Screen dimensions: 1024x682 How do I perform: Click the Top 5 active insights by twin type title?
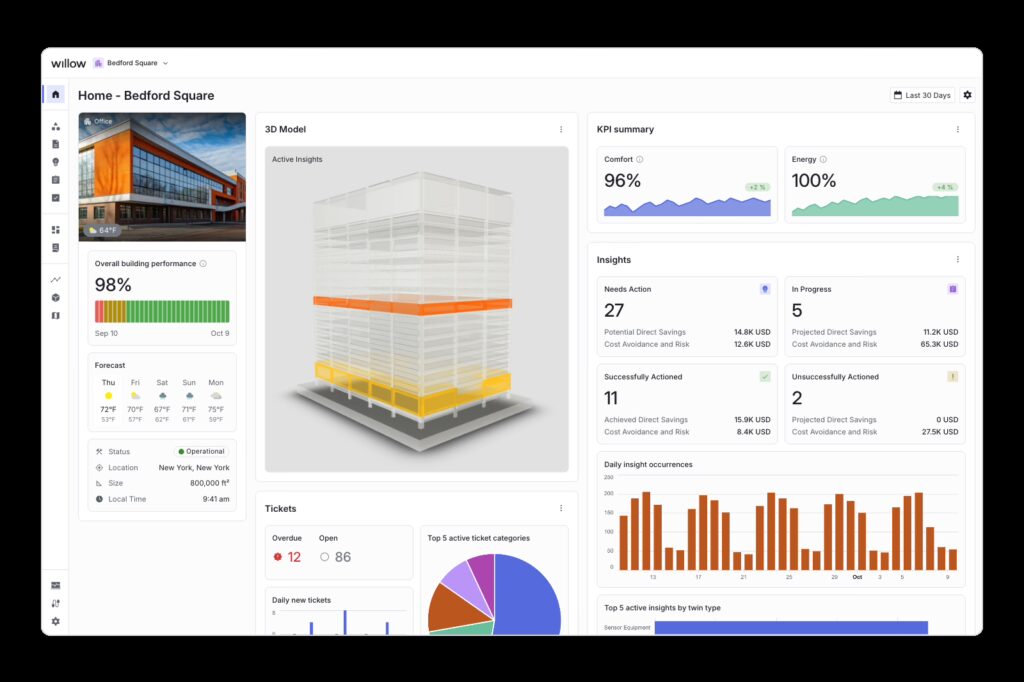662,608
